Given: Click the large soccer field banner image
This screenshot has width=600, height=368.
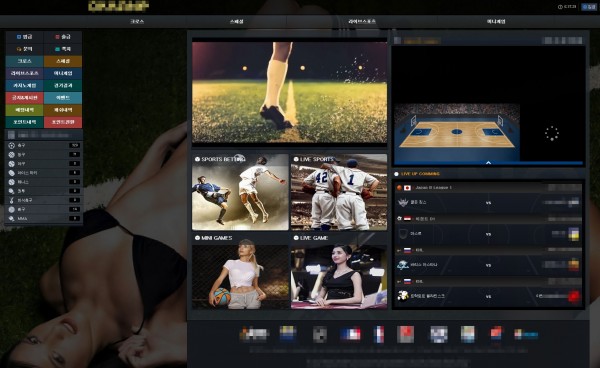Looking at the screenshot, I should pyautogui.click(x=289, y=92).
